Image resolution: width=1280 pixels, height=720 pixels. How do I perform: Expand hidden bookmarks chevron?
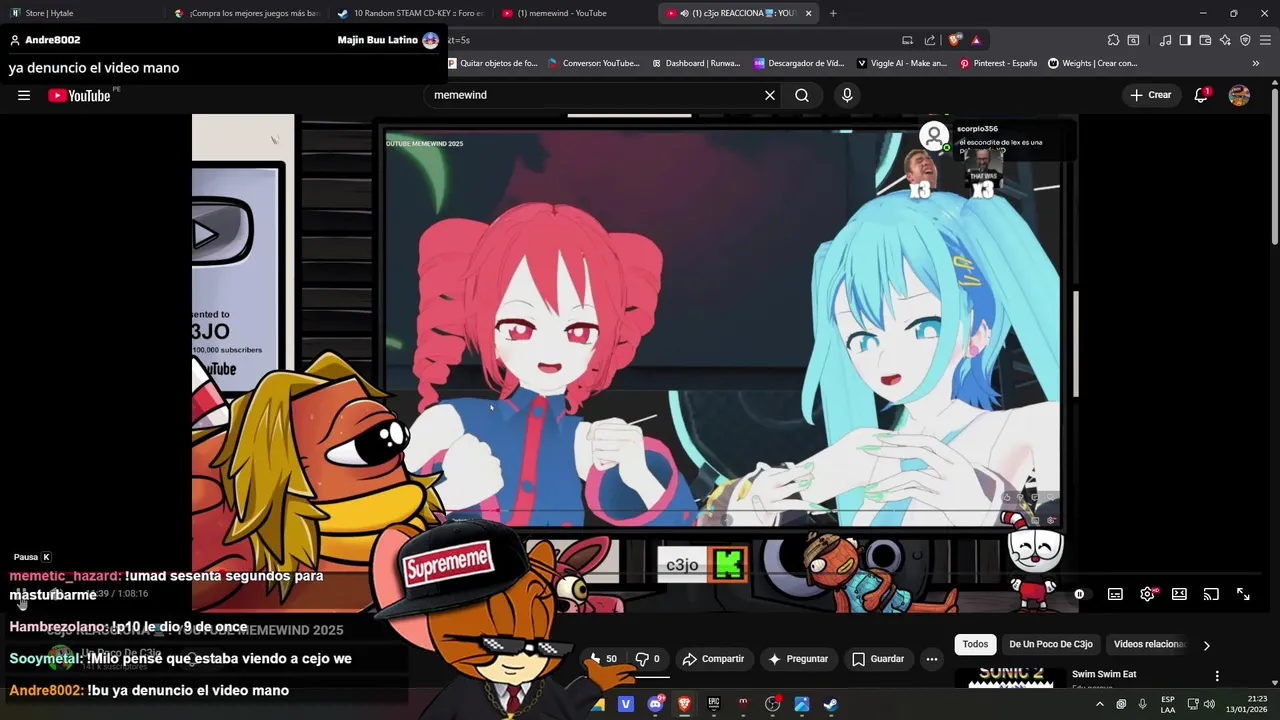(x=1255, y=63)
